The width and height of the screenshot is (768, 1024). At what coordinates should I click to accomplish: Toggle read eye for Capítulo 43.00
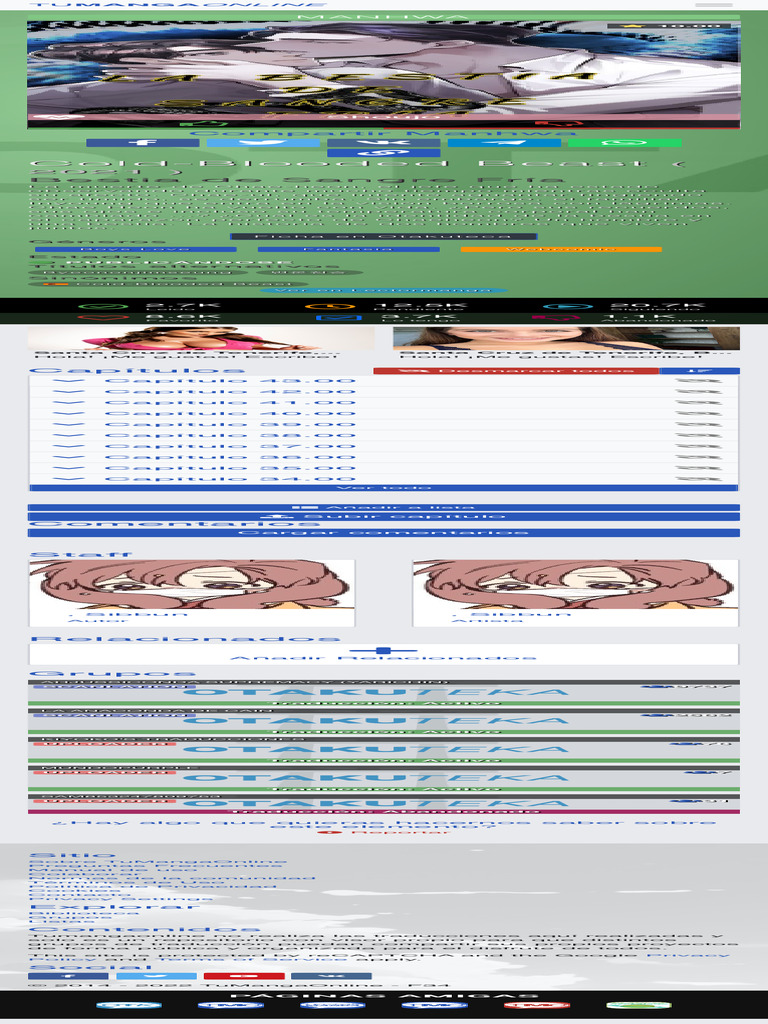click(x=699, y=381)
